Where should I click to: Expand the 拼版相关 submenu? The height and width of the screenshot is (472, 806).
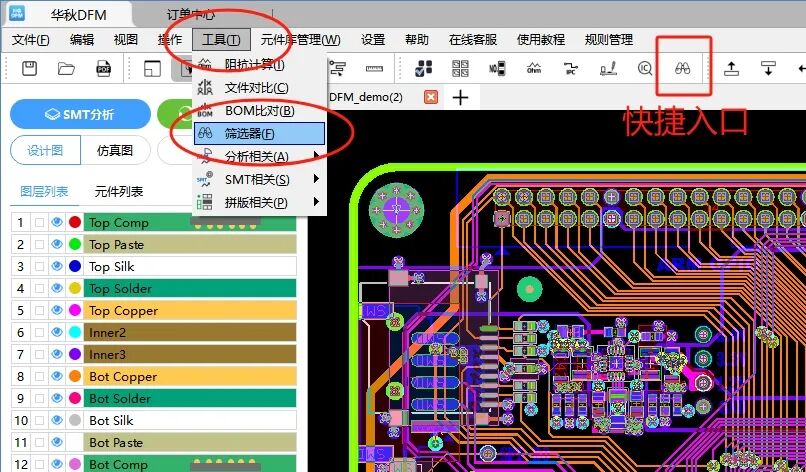pos(259,202)
